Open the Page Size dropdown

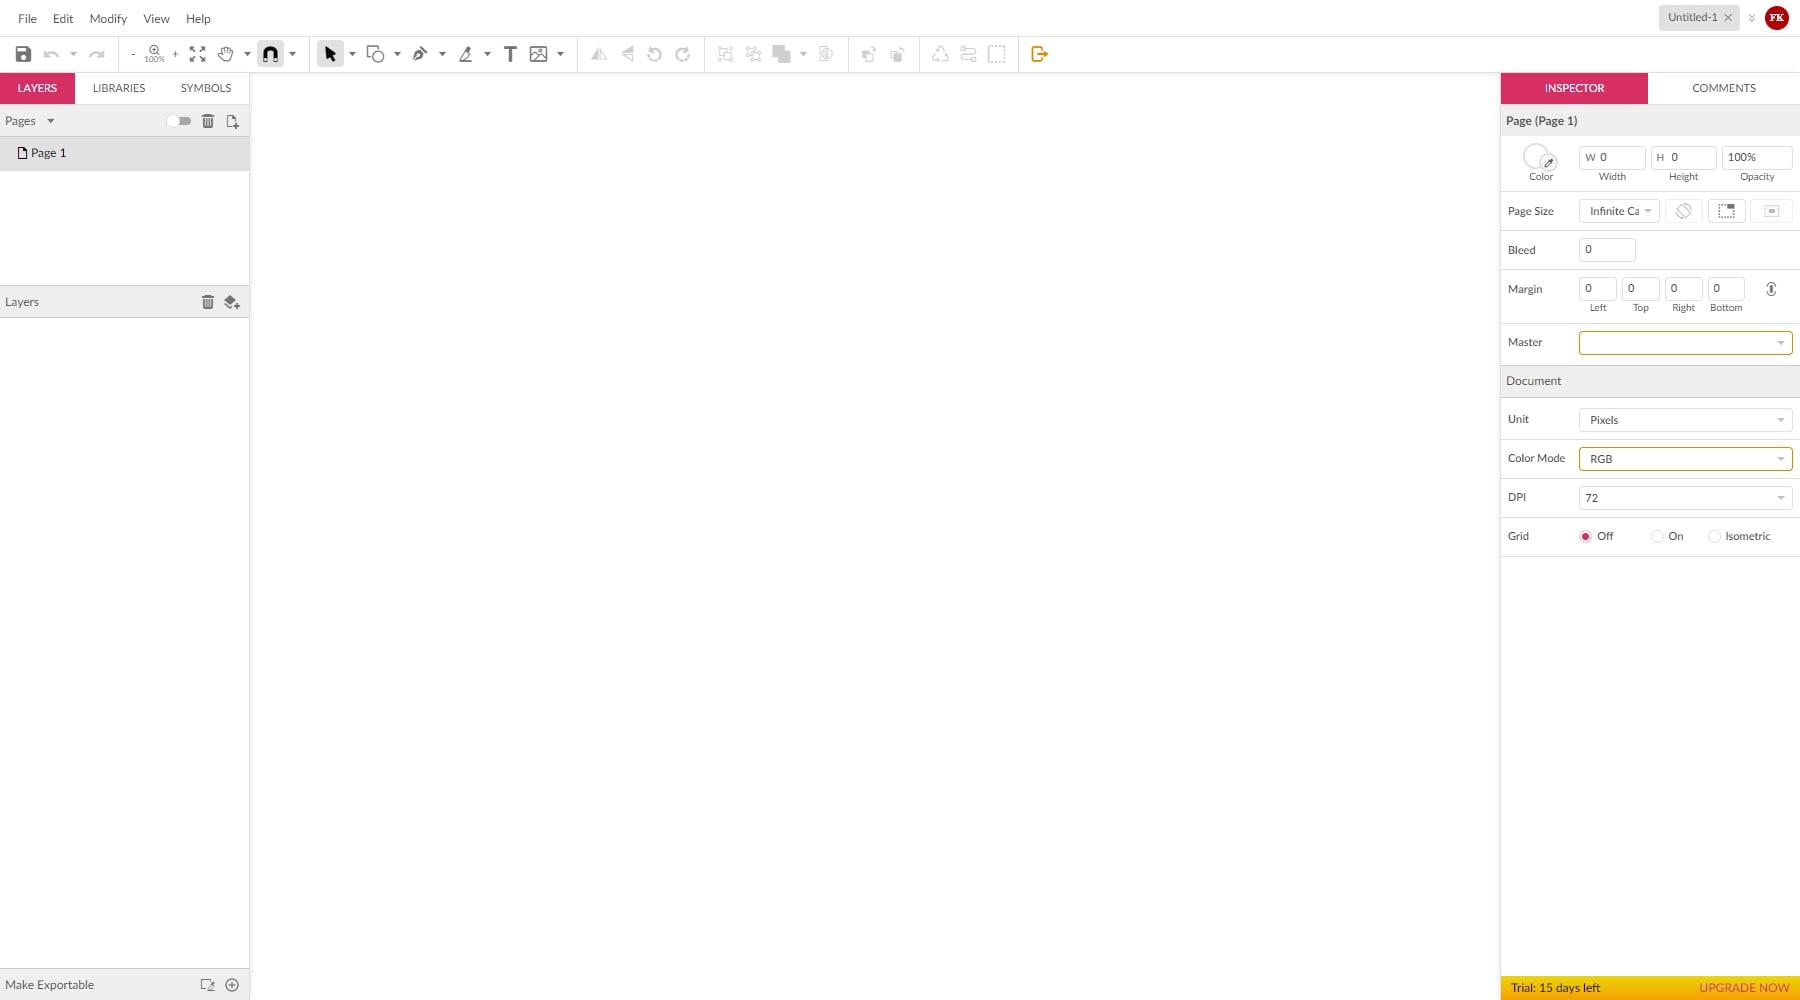(x=1618, y=211)
